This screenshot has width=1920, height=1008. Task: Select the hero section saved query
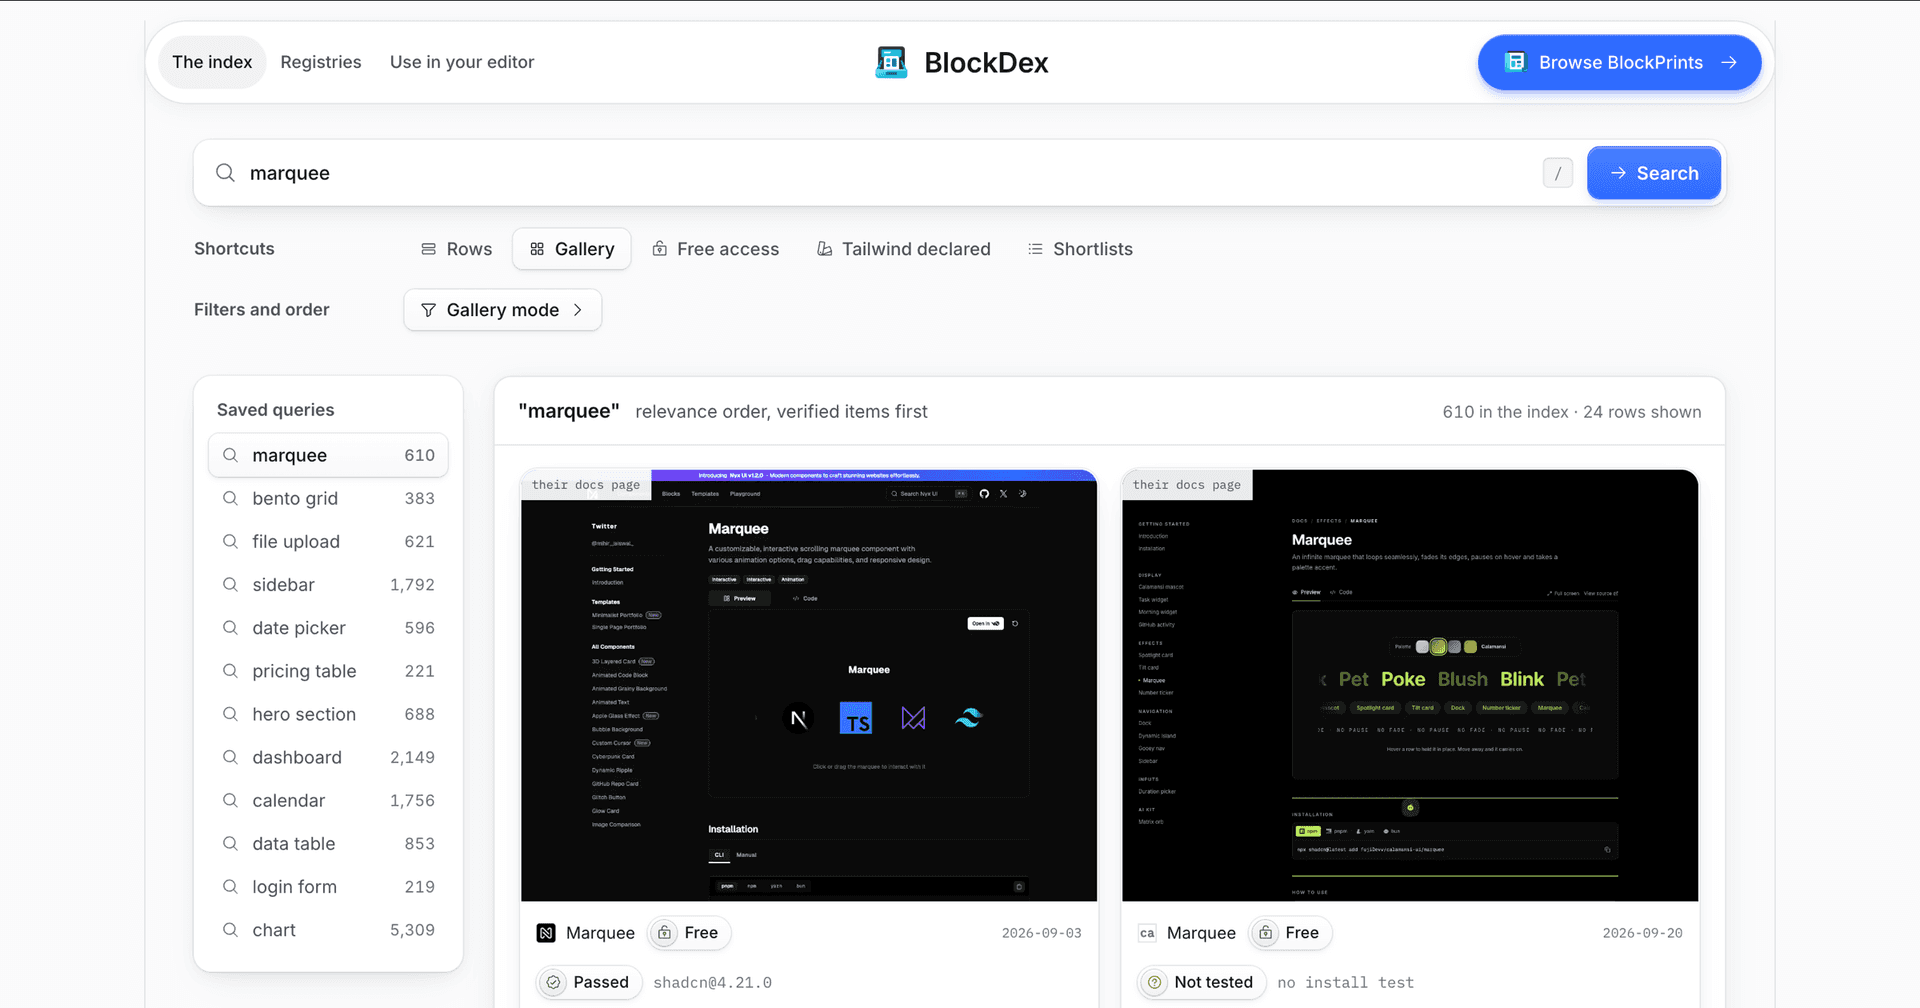click(328, 714)
